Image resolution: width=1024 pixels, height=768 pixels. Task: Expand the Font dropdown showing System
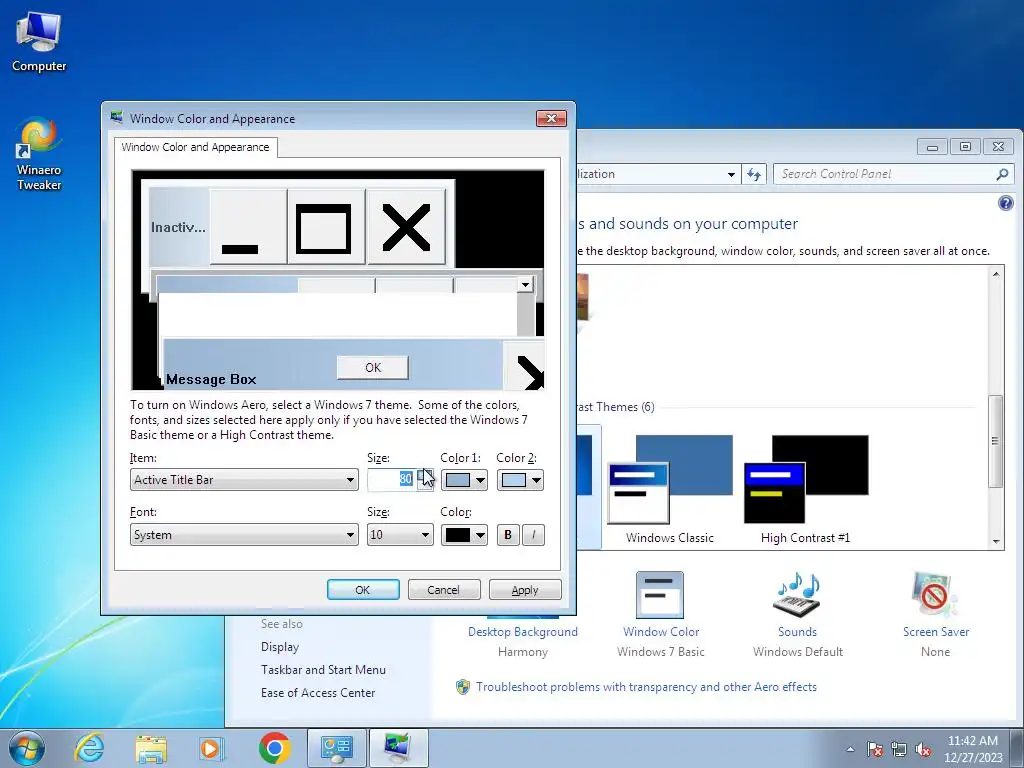point(244,535)
